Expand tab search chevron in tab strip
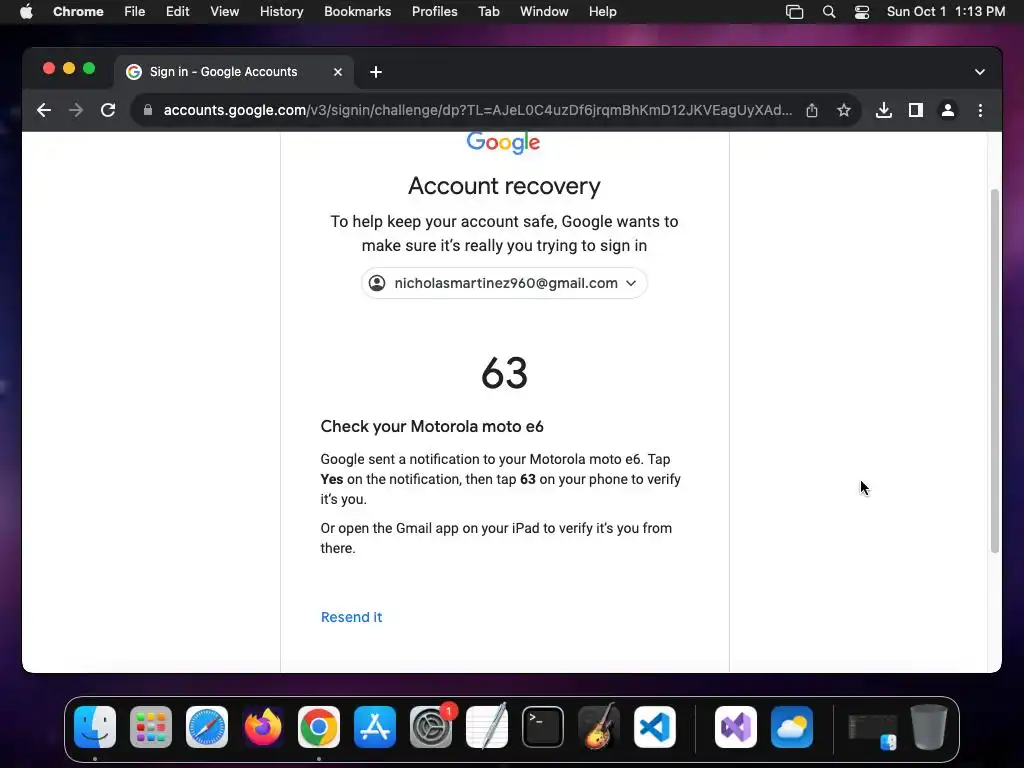Viewport: 1024px width, 768px height. 980,72
